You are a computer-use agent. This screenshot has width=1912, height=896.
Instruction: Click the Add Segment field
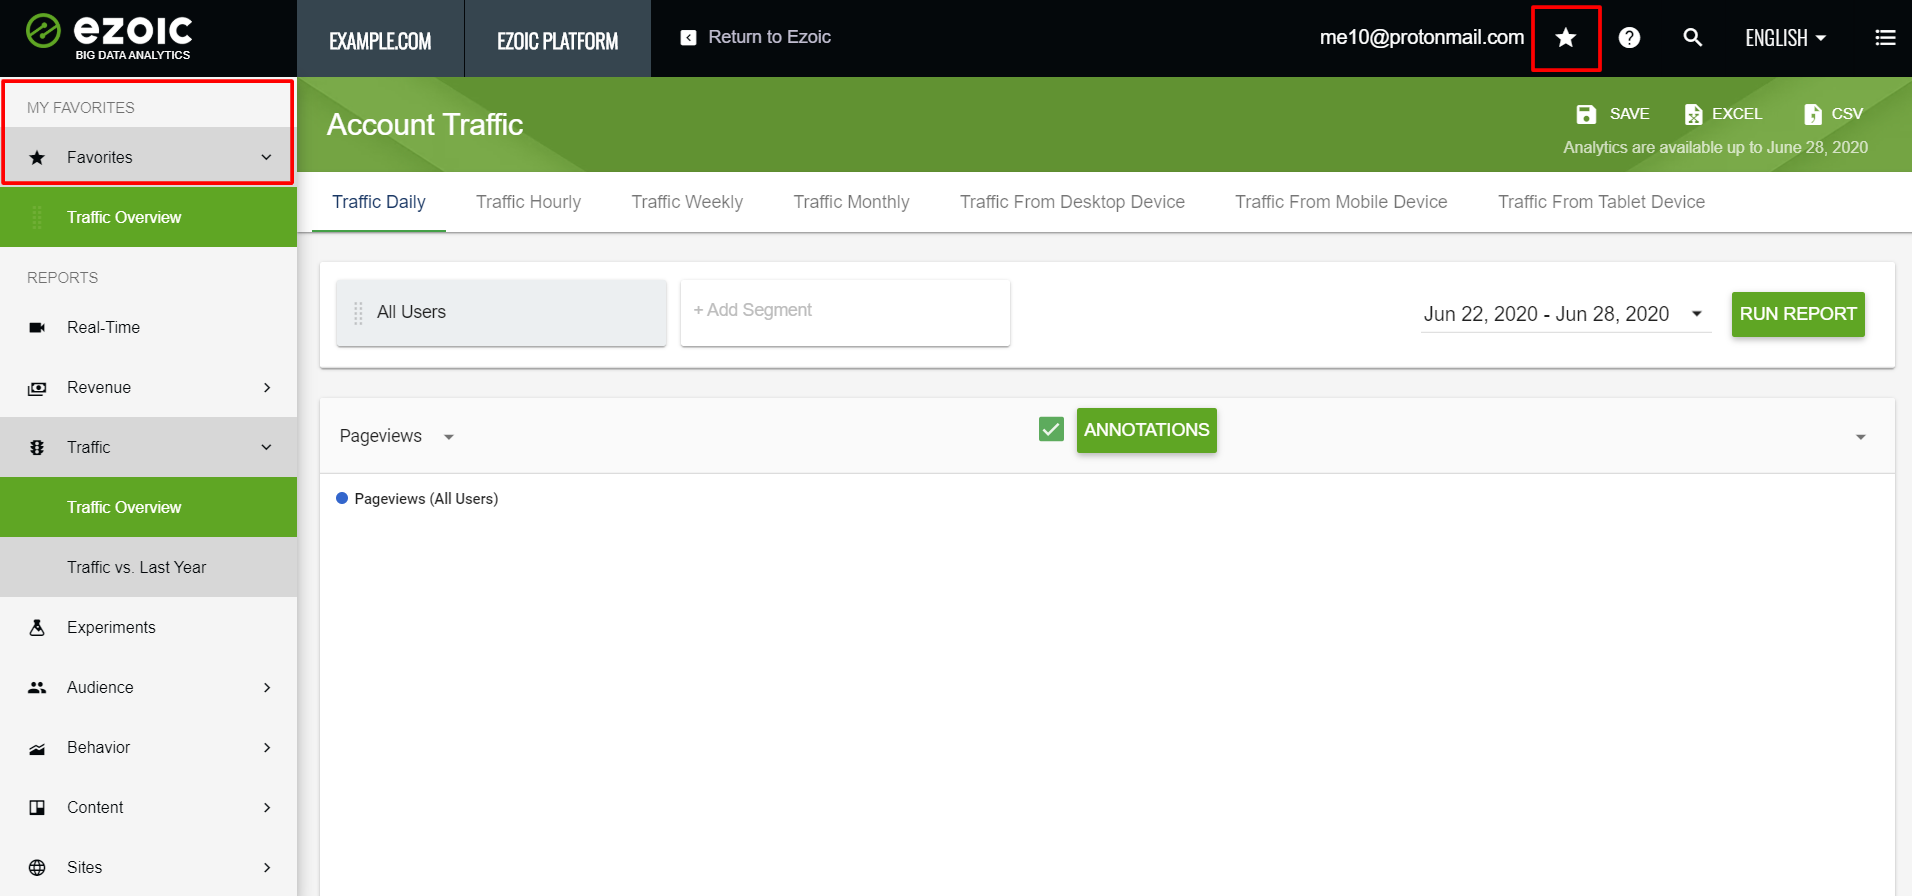point(844,312)
